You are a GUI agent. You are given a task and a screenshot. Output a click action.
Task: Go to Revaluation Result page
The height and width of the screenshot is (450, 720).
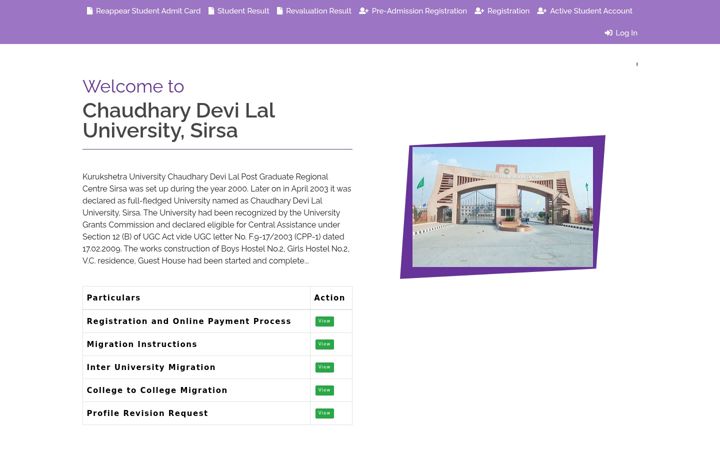(x=314, y=11)
